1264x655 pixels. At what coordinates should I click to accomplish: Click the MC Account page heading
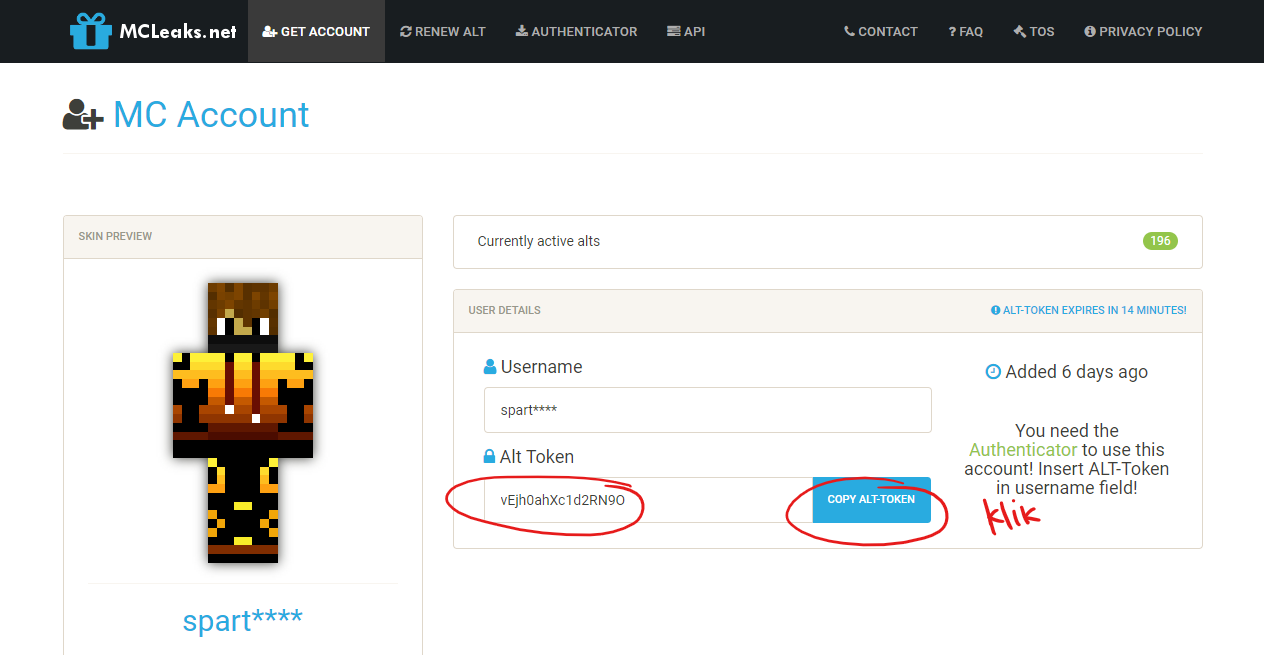tap(211, 115)
